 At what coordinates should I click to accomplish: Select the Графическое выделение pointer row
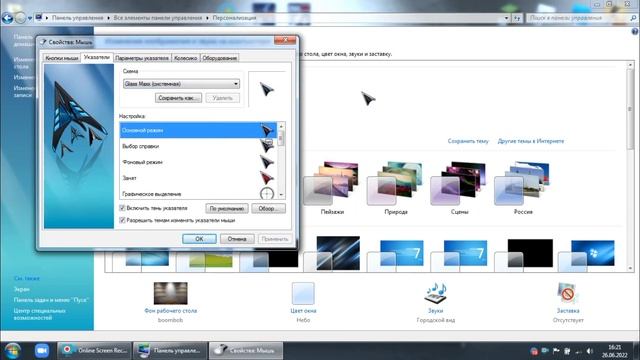pos(198,193)
